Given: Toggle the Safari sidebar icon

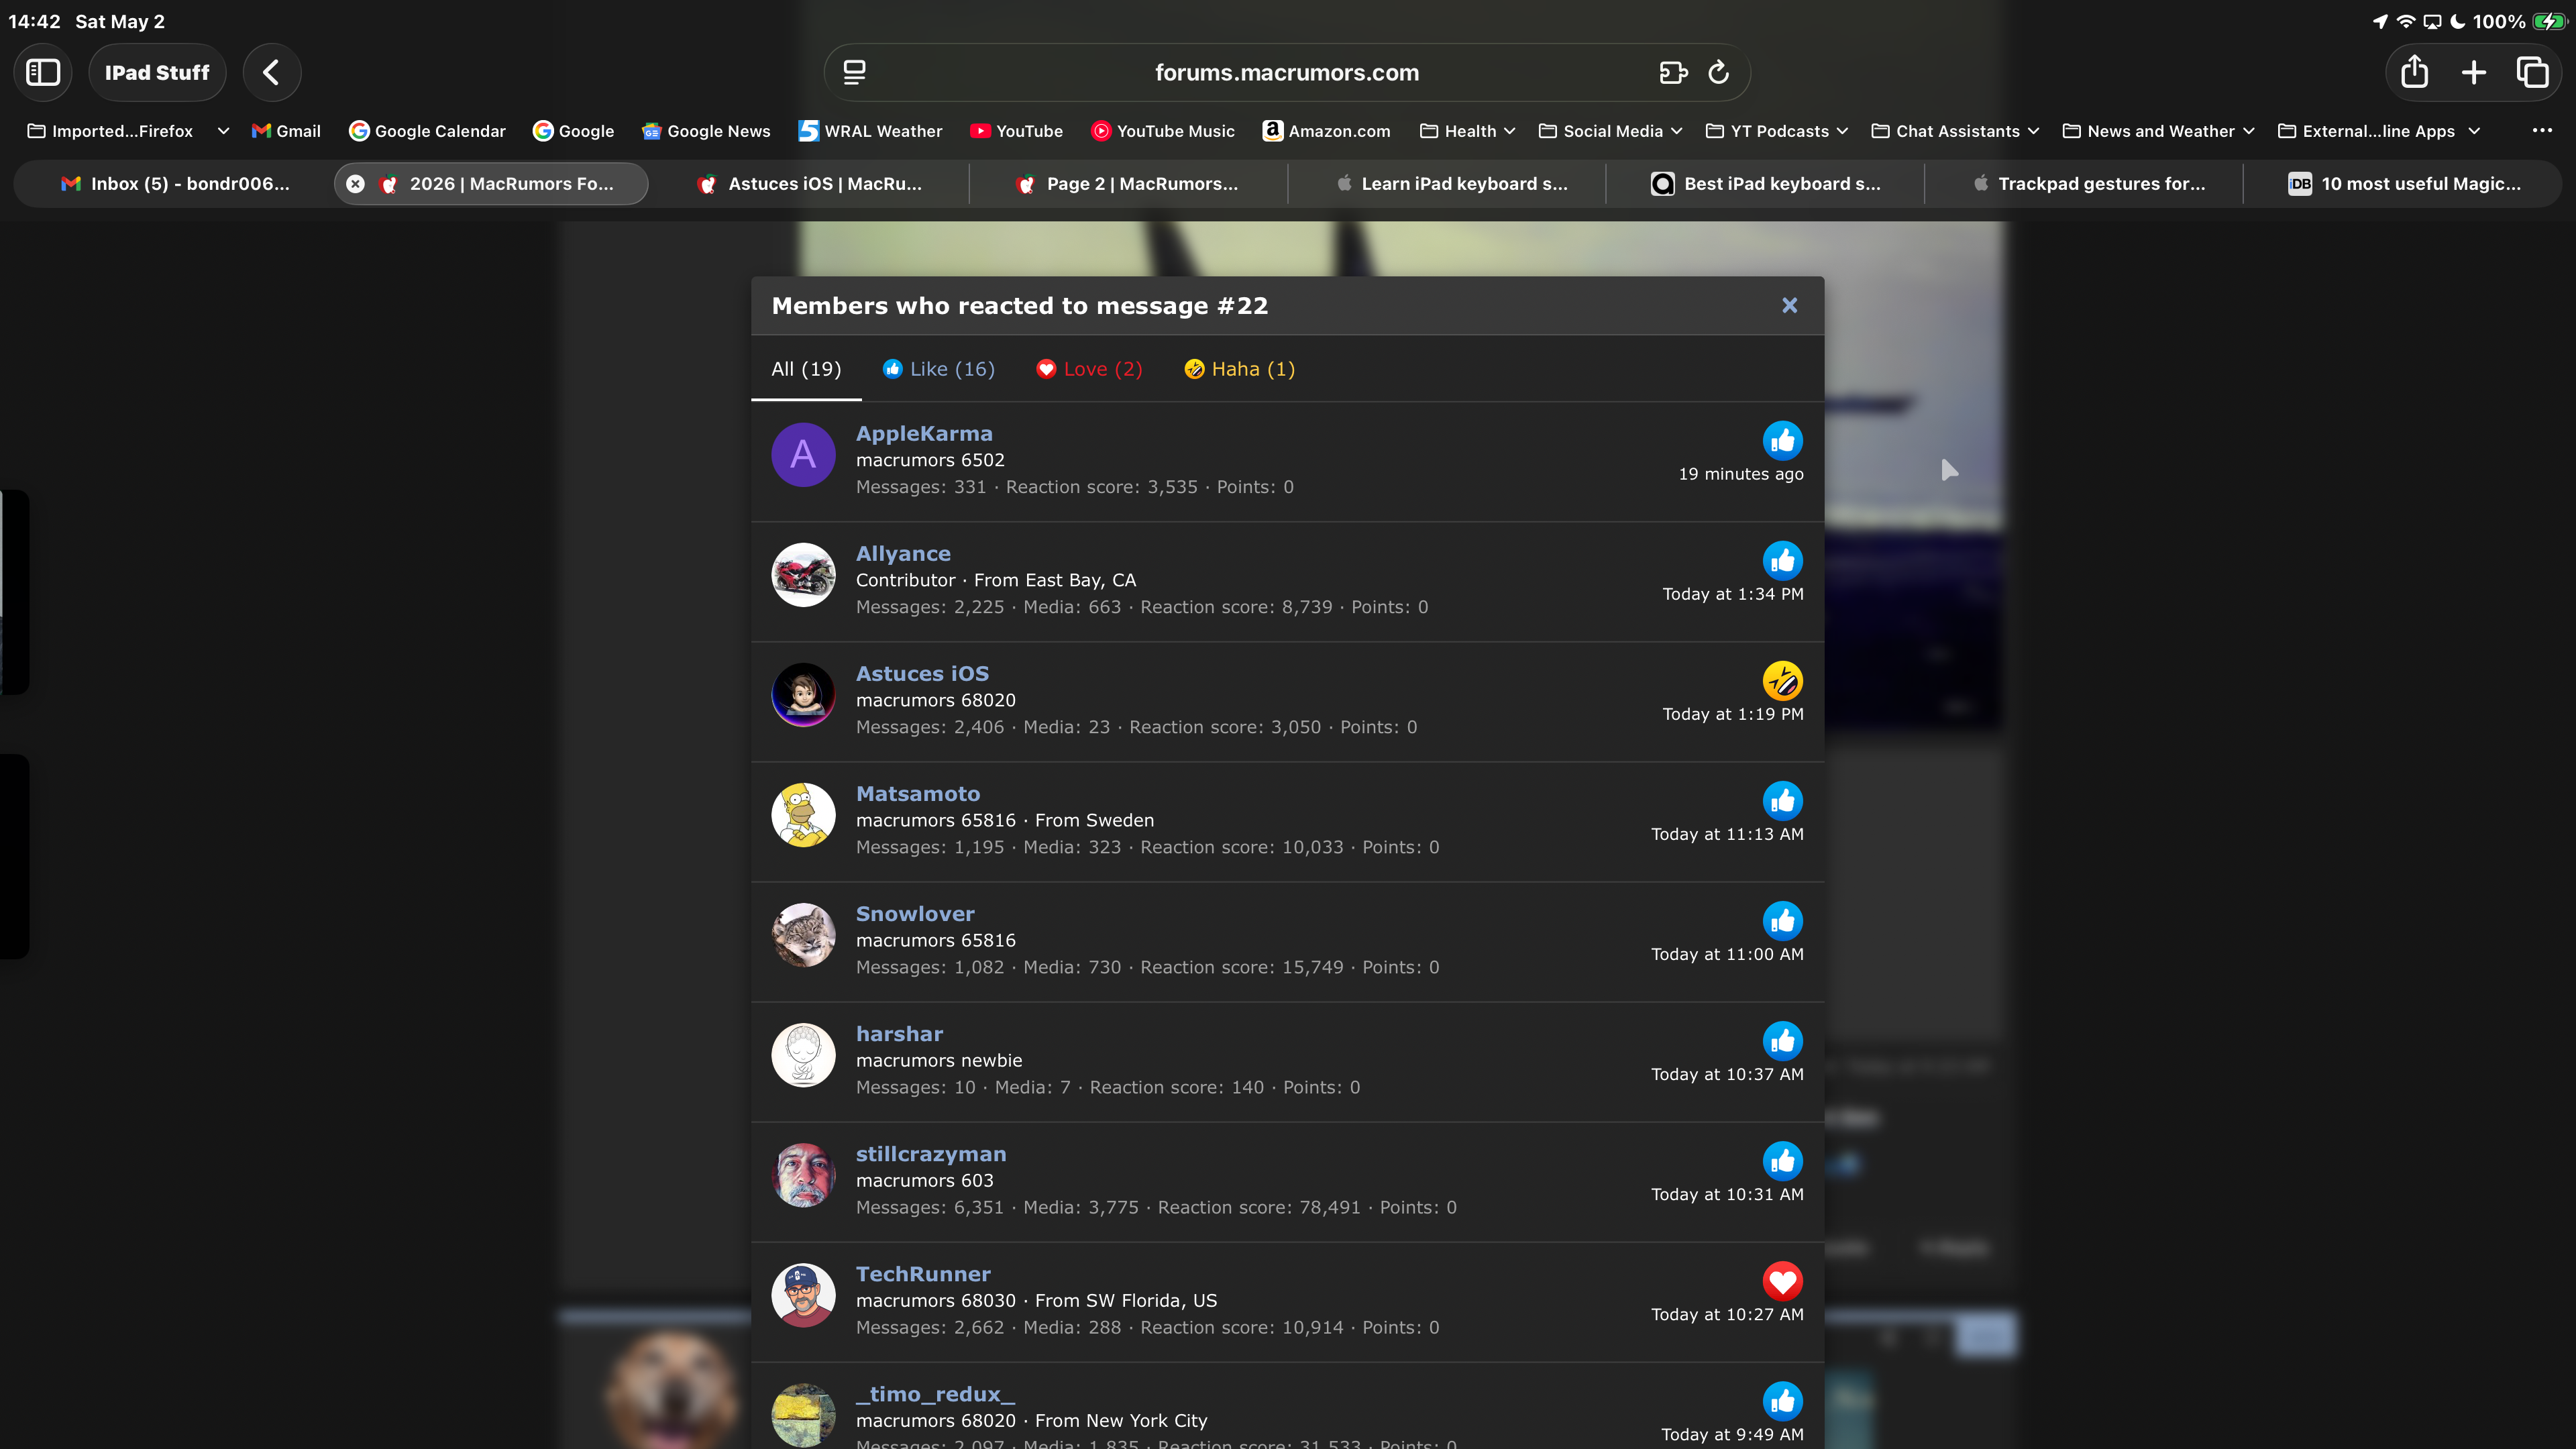Looking at the screenshot, I should 43,72.
